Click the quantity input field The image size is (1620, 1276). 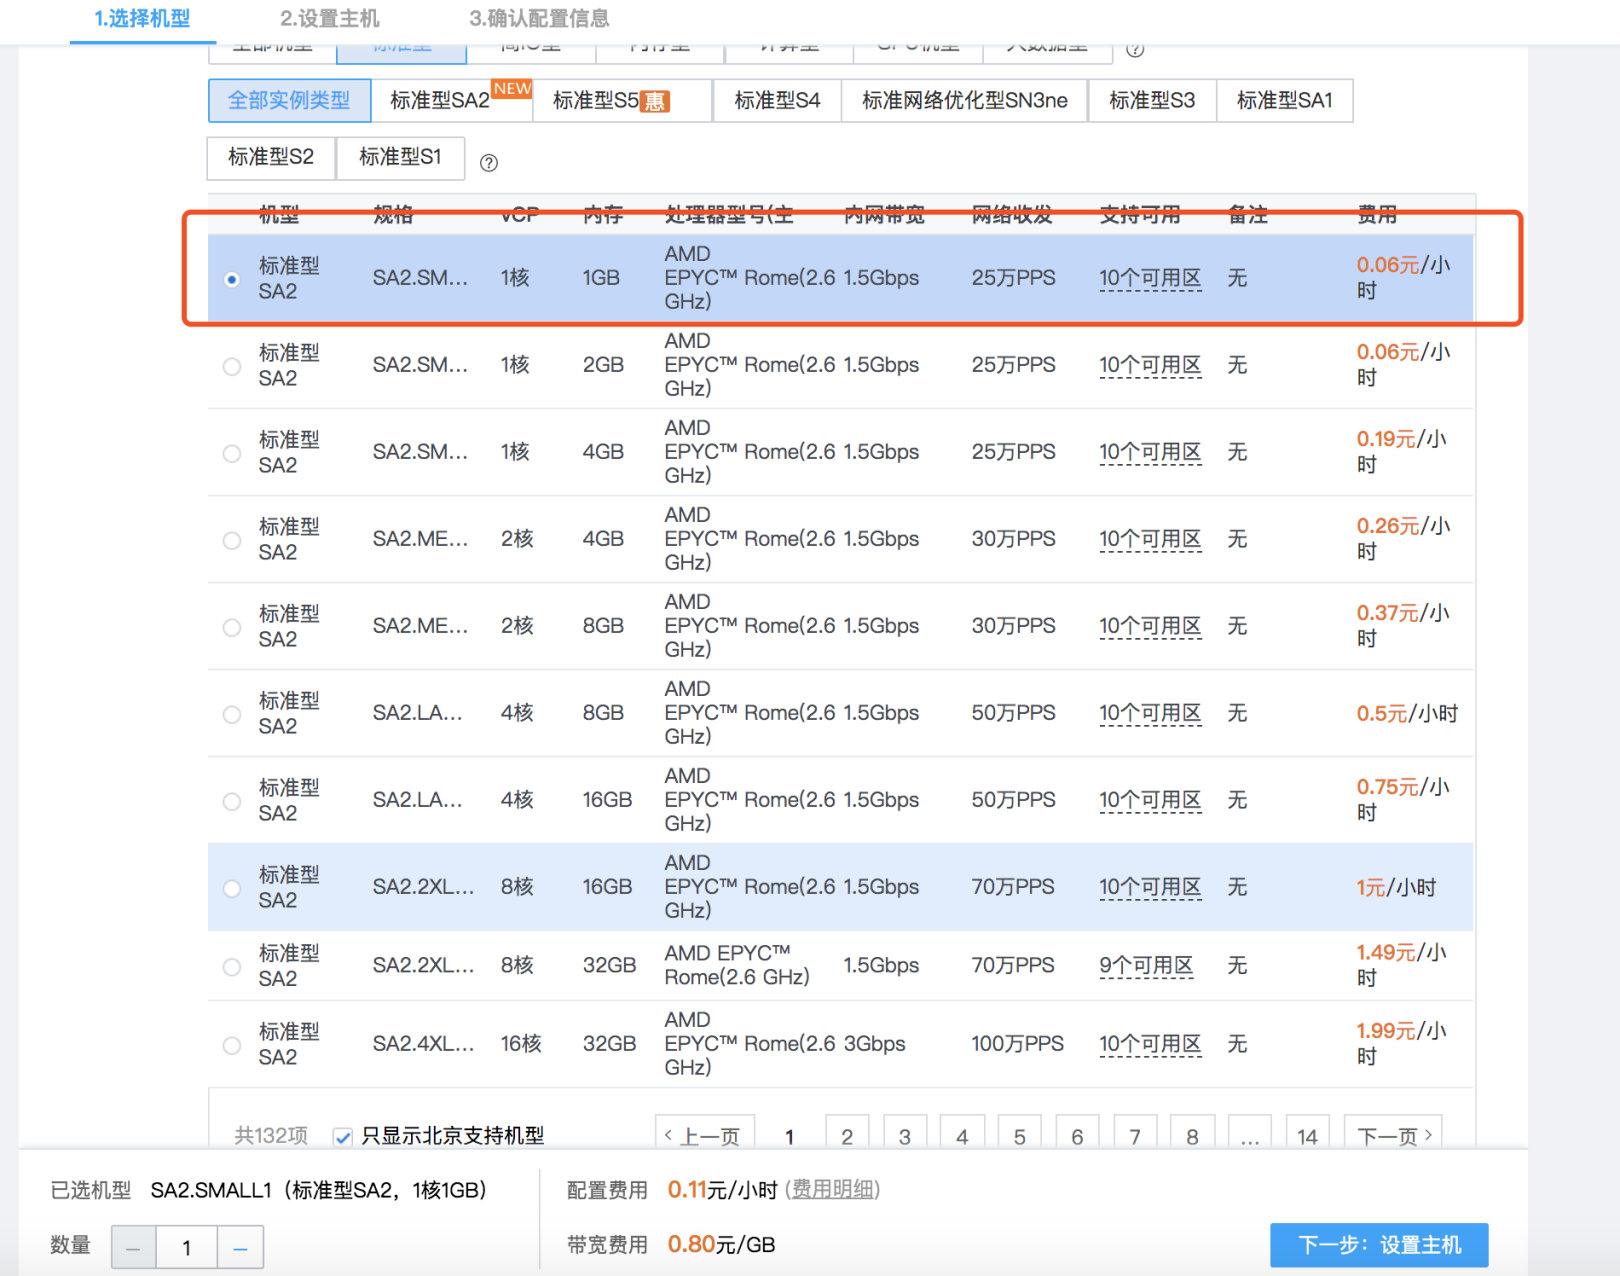(x=187, y=1247)
